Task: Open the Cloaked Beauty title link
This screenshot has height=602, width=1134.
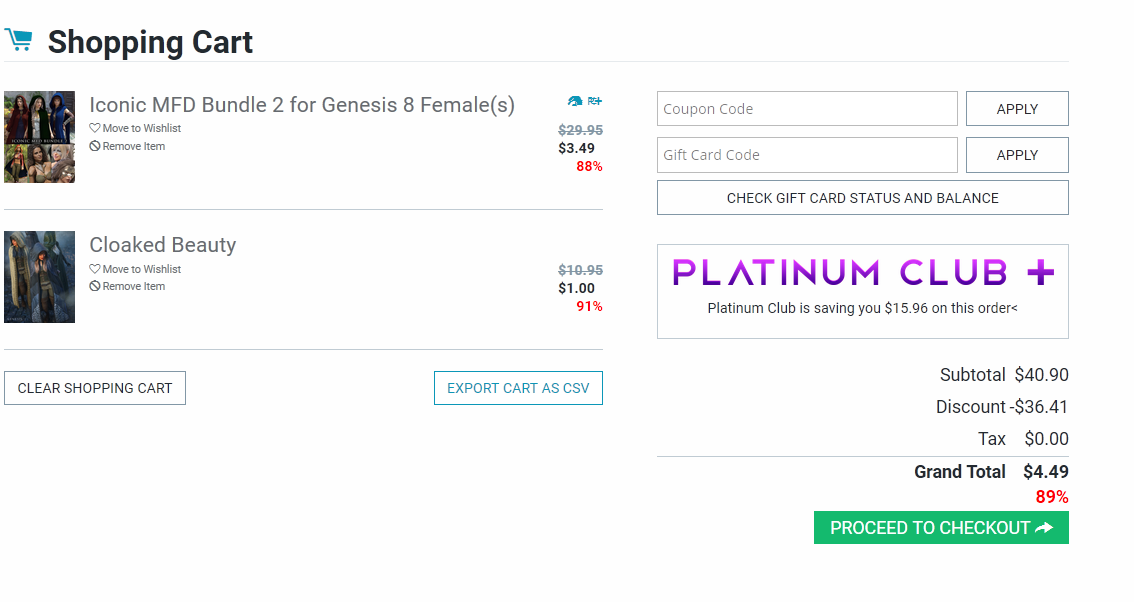Action: pos(163,245)
